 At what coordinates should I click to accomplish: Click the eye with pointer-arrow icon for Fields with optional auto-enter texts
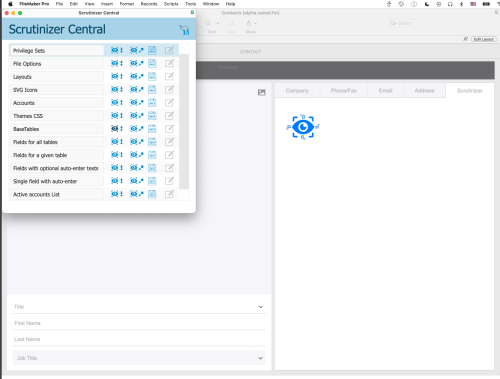137,168
